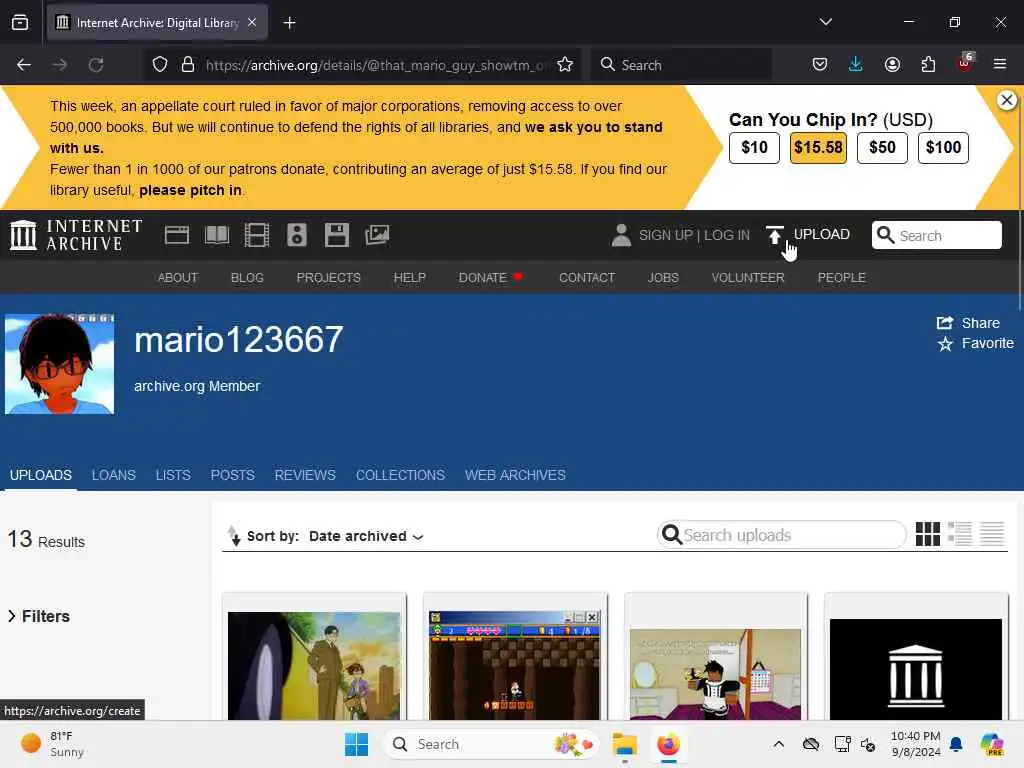1024x768 pixels.
Task: Open Save to Pocket icon
Action: (x=820, y=65)
